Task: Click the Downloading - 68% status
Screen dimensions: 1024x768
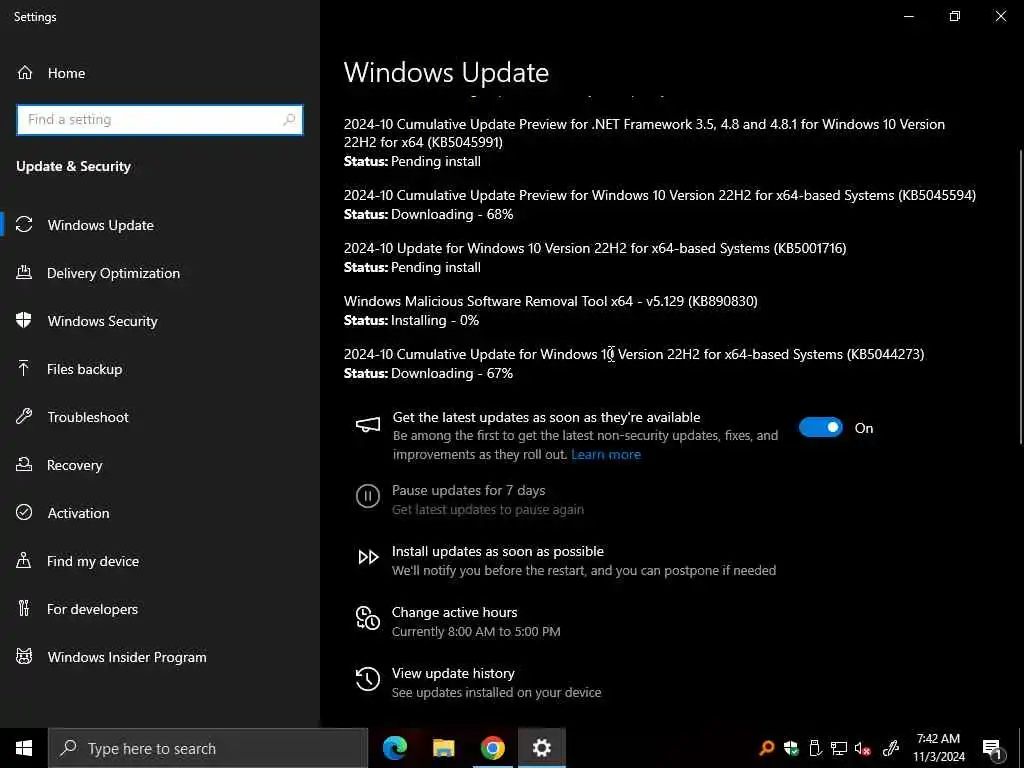Action: click(452, 214)
